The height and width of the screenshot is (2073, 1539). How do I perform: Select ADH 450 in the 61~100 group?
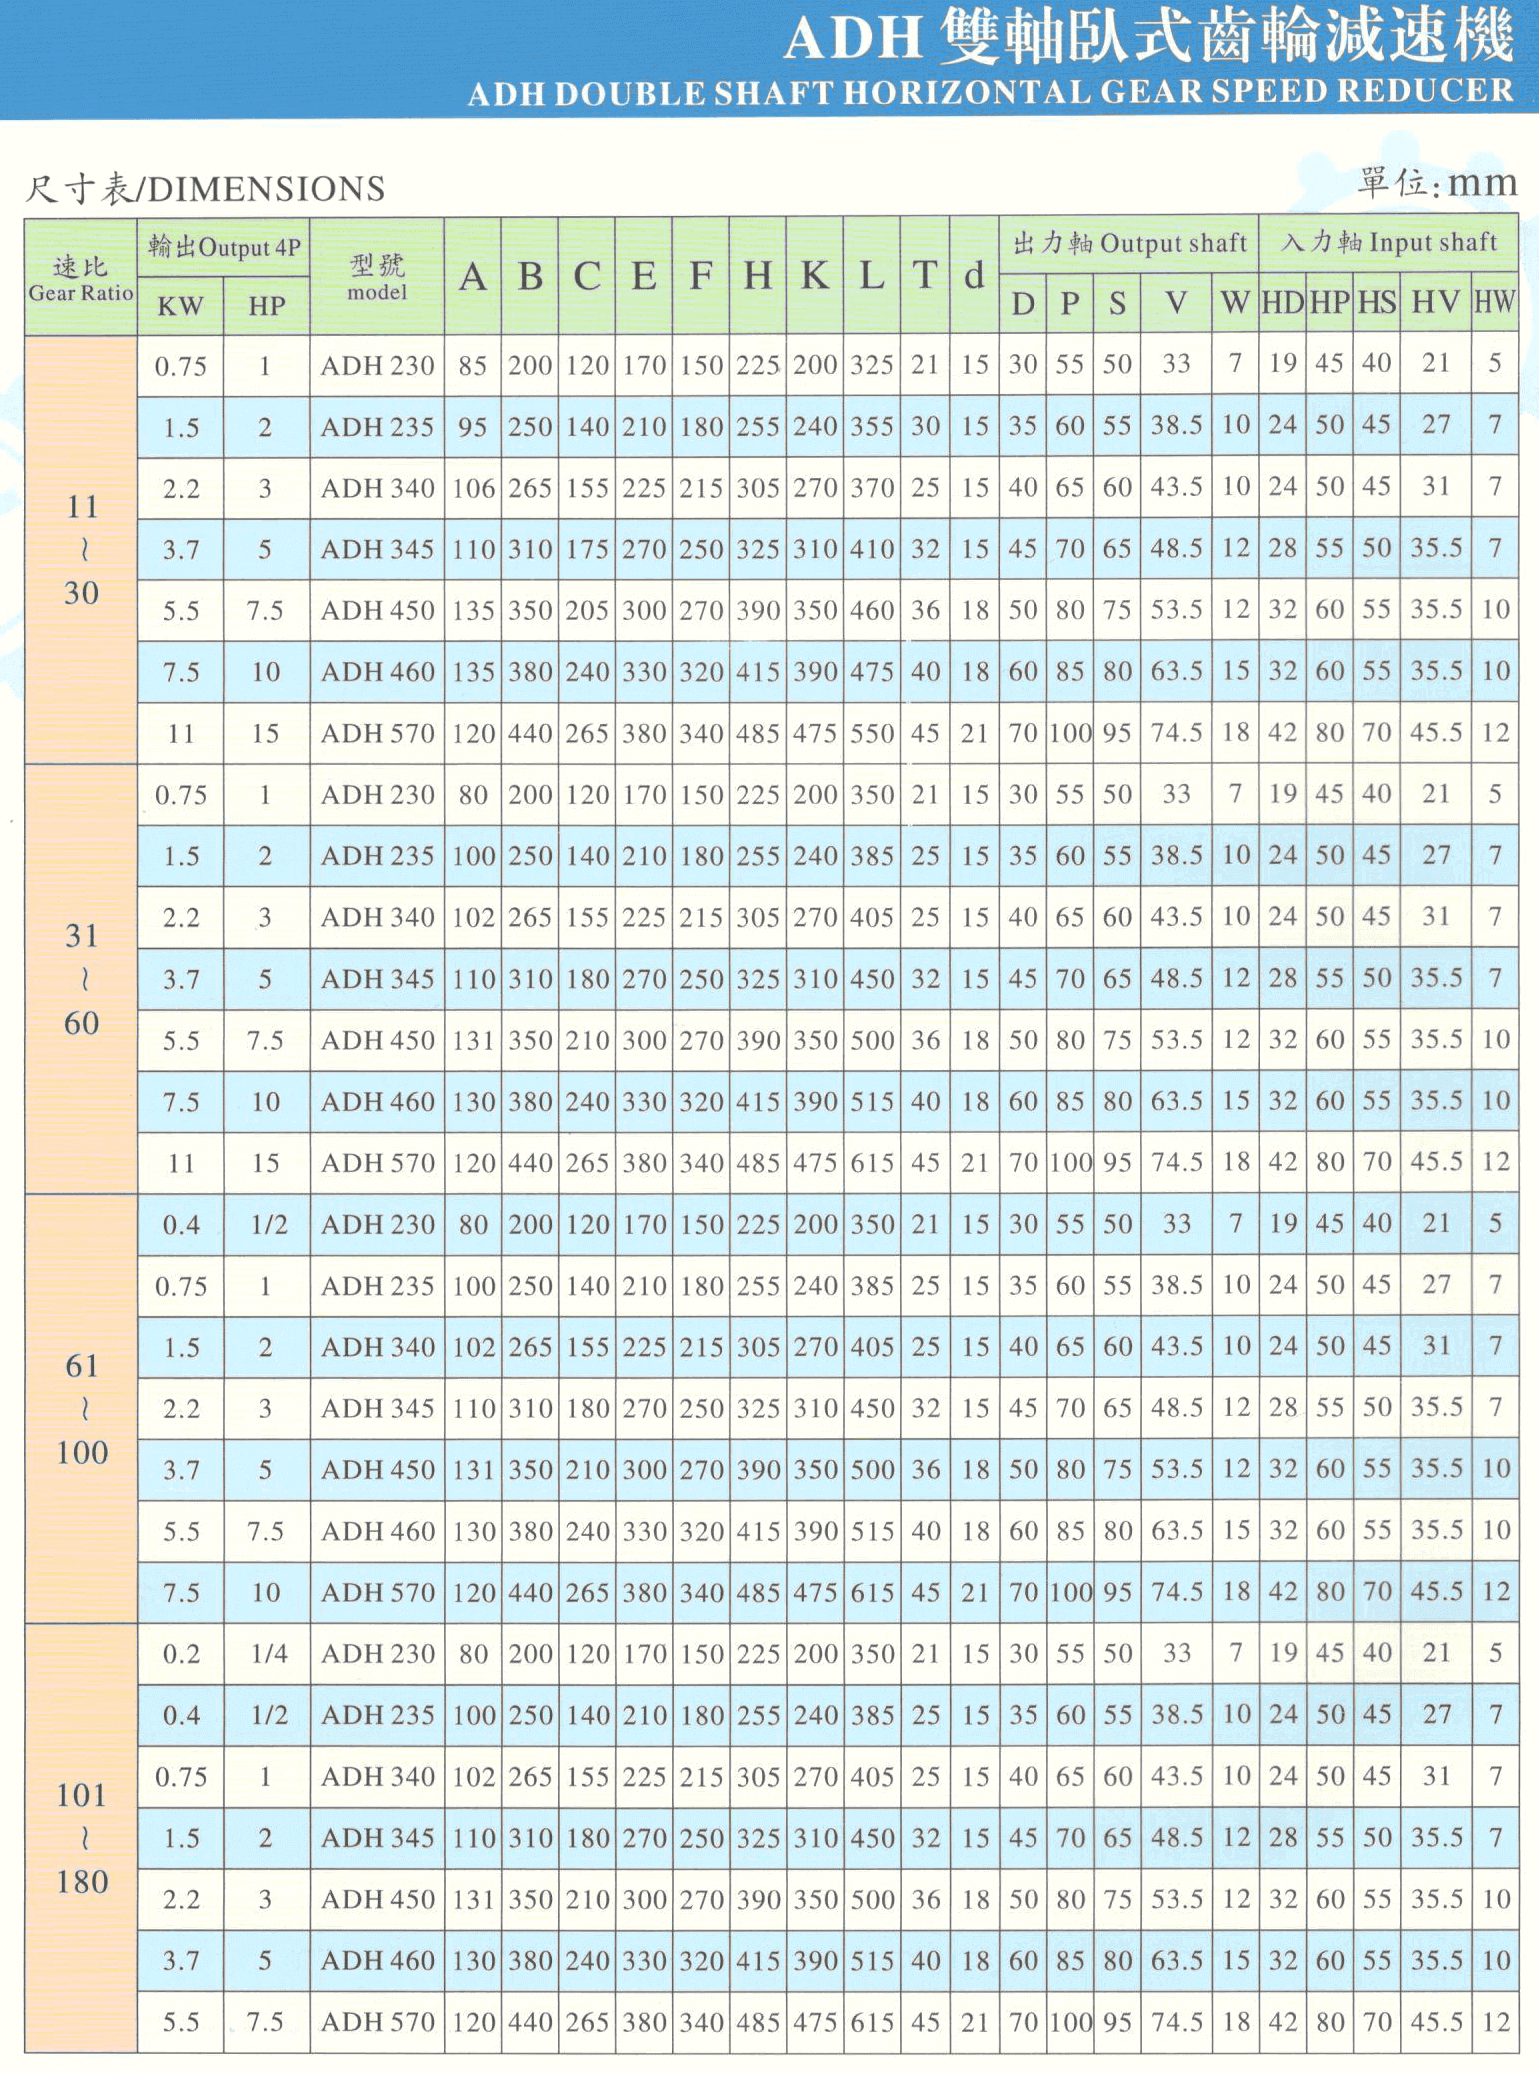coord(377,1469)
